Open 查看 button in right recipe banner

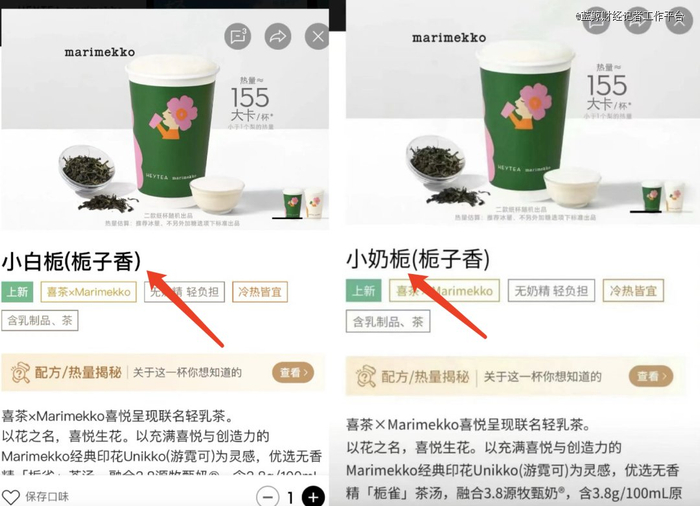(x=651, y=376)
